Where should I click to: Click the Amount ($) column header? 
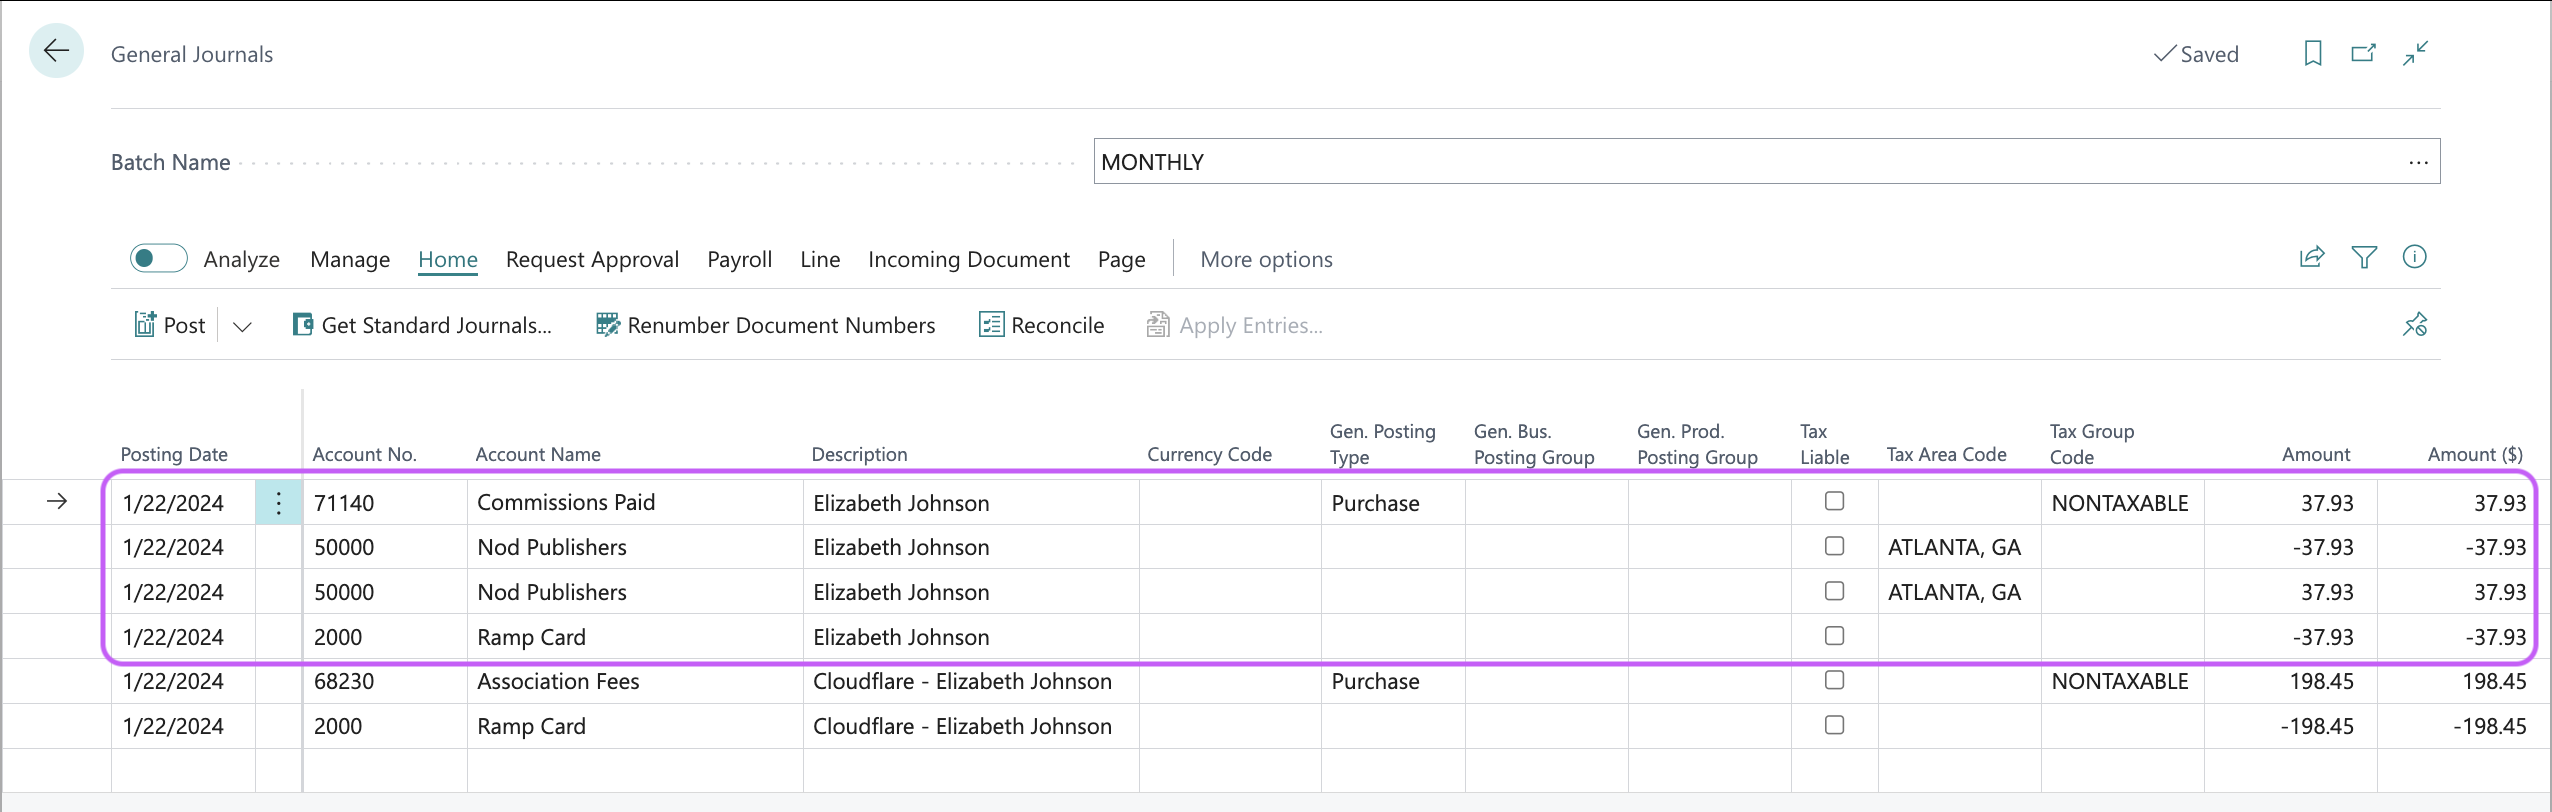pyautogui.click(x=2474, y=454)
